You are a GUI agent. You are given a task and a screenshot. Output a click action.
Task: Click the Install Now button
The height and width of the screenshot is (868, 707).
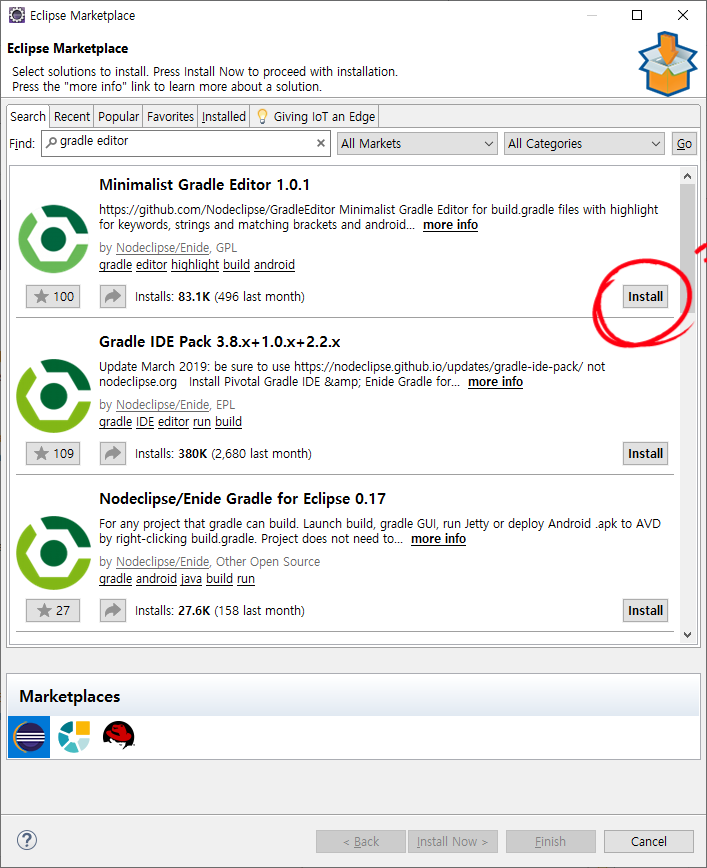point(452,841)
